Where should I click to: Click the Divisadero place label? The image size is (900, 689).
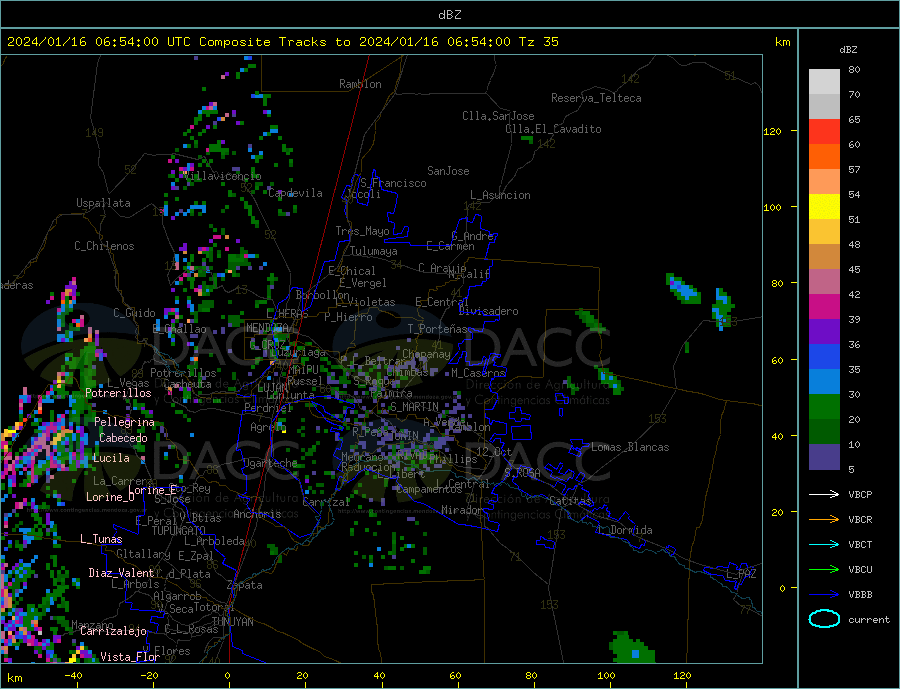tap(488, 311)
